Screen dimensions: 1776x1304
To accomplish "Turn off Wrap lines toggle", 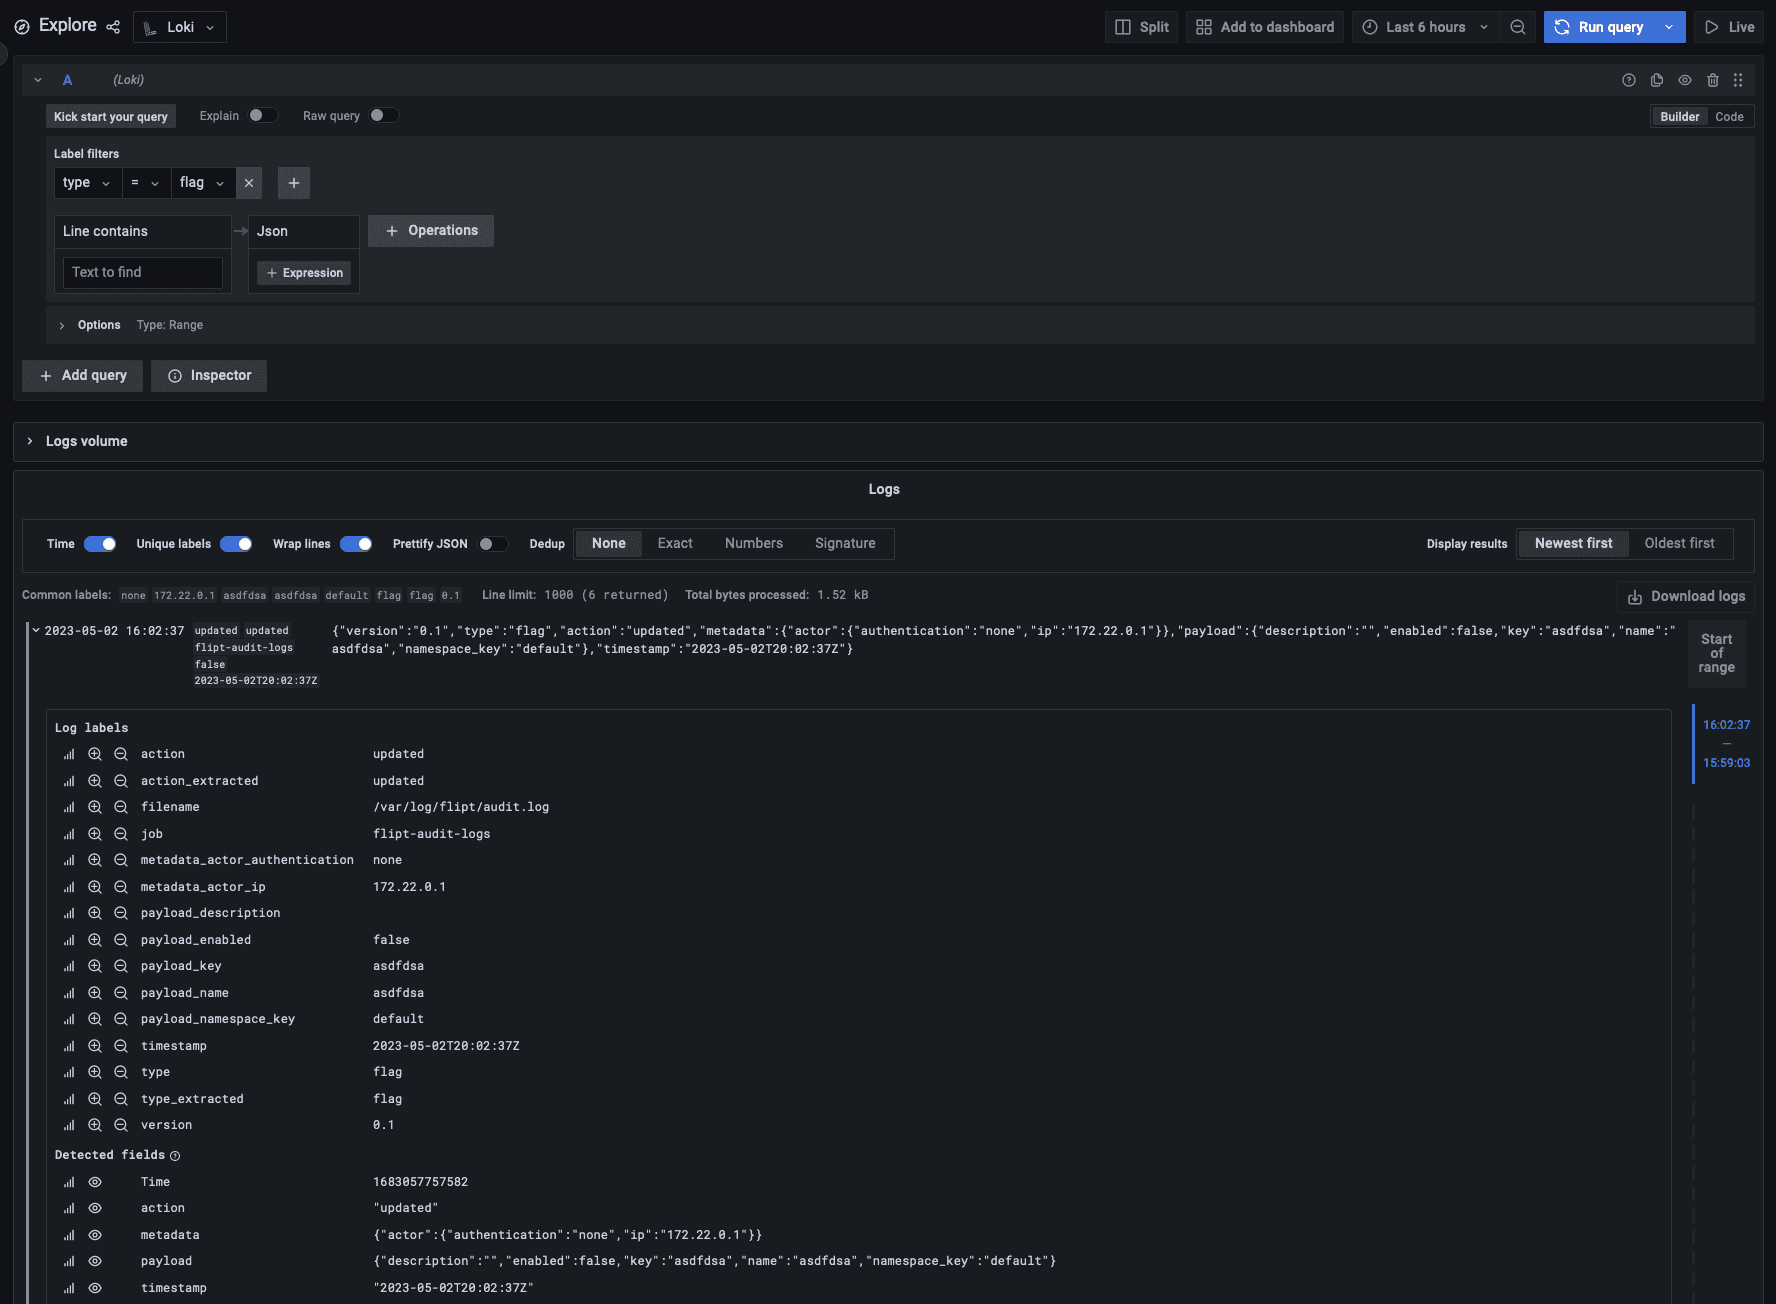I will [356, 544].
